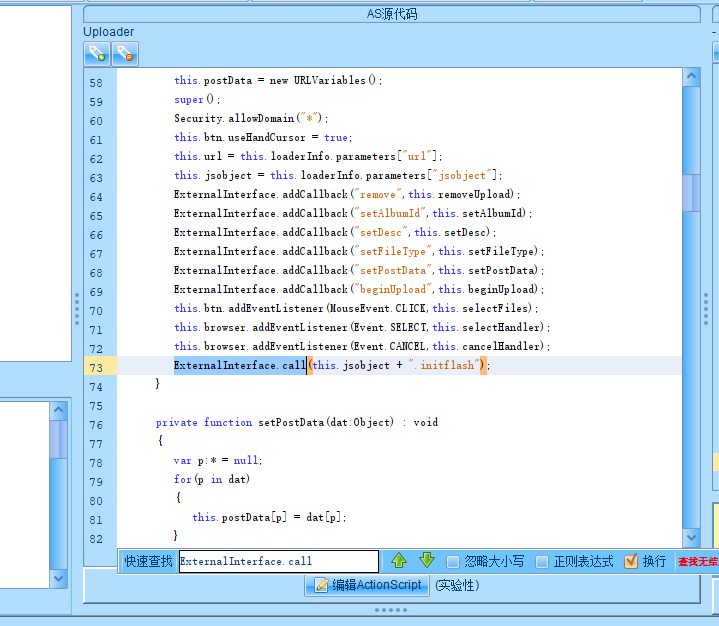Click the right splitter handle dots
The height and width of the screenshot is (626, 719).
706,308
